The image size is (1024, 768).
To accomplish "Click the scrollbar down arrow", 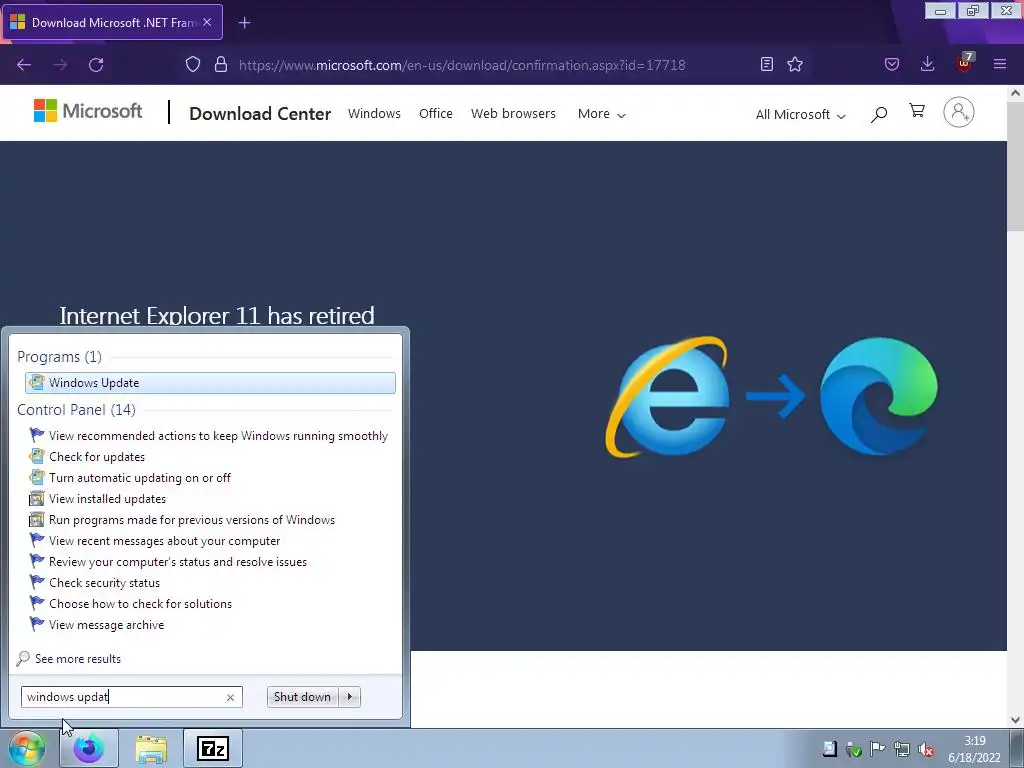I will (1015, 720).
